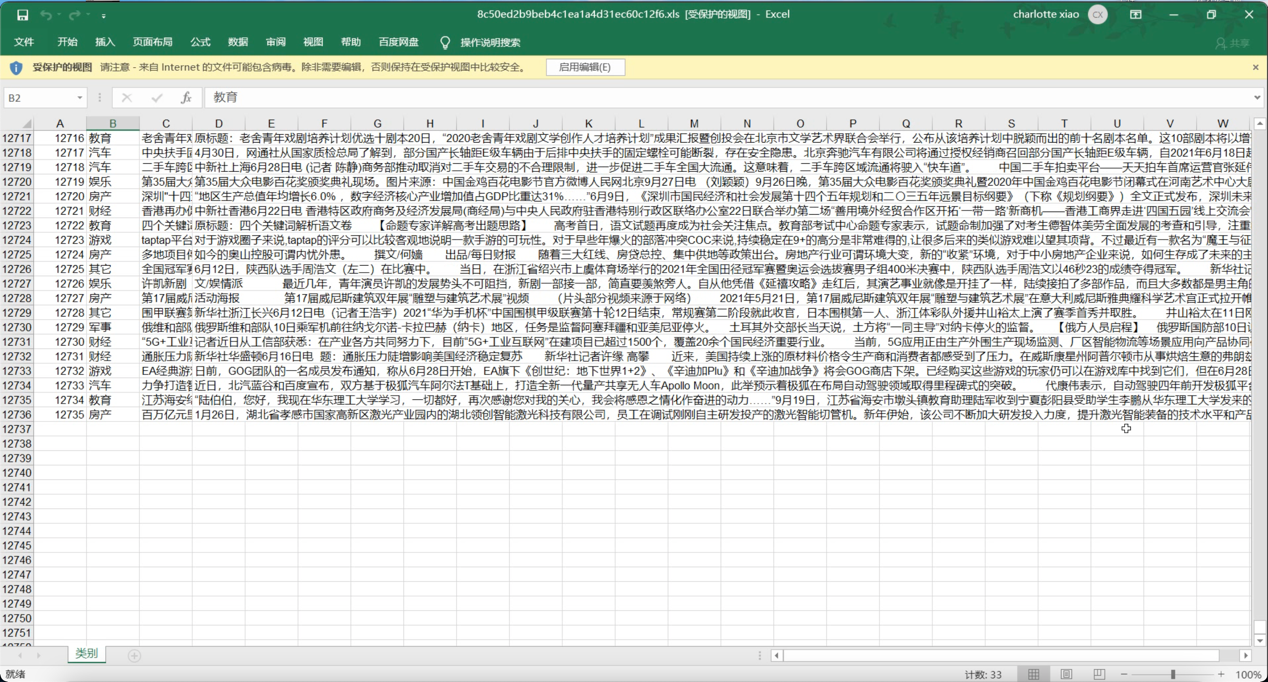Click vertical scrollbar up arrow
Image resolution: width=1268 pixels, height=682 pixels.
click(x=1259, y=124)
